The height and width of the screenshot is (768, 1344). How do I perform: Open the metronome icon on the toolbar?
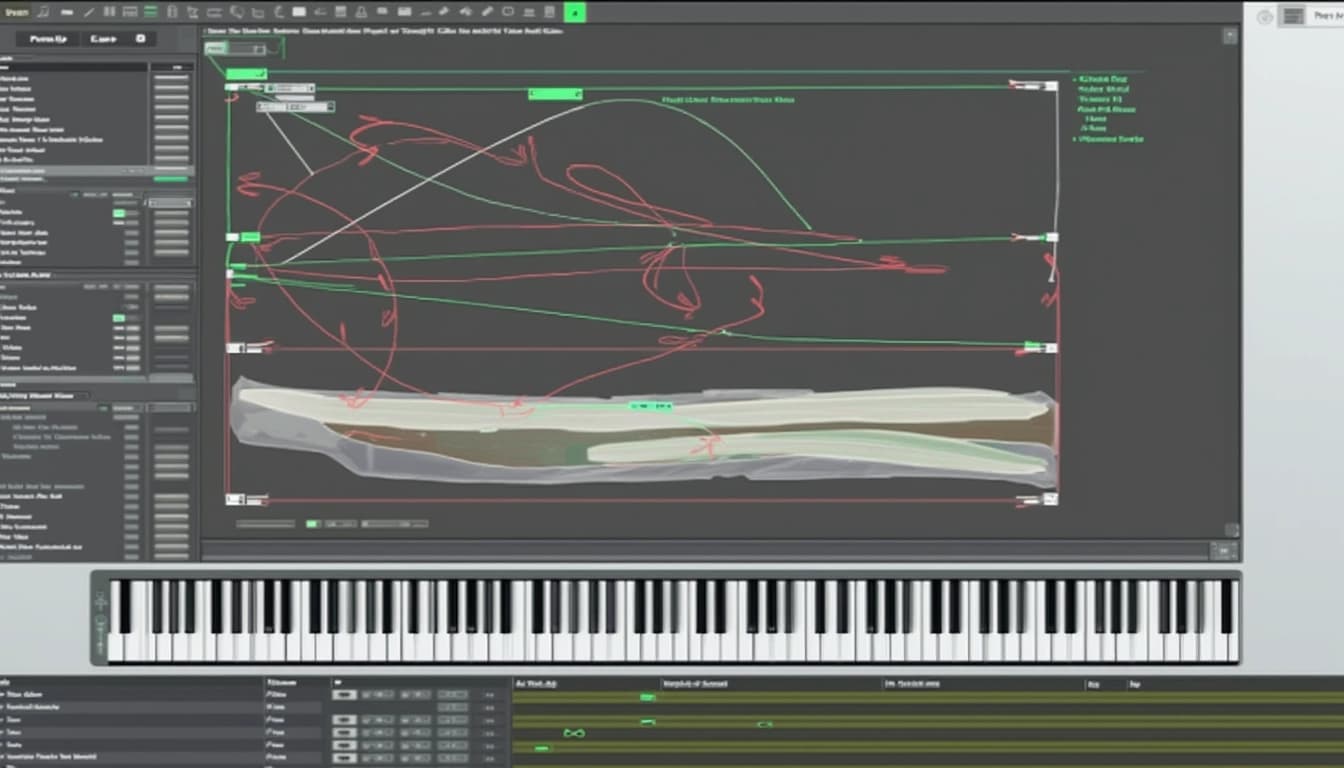360,11
